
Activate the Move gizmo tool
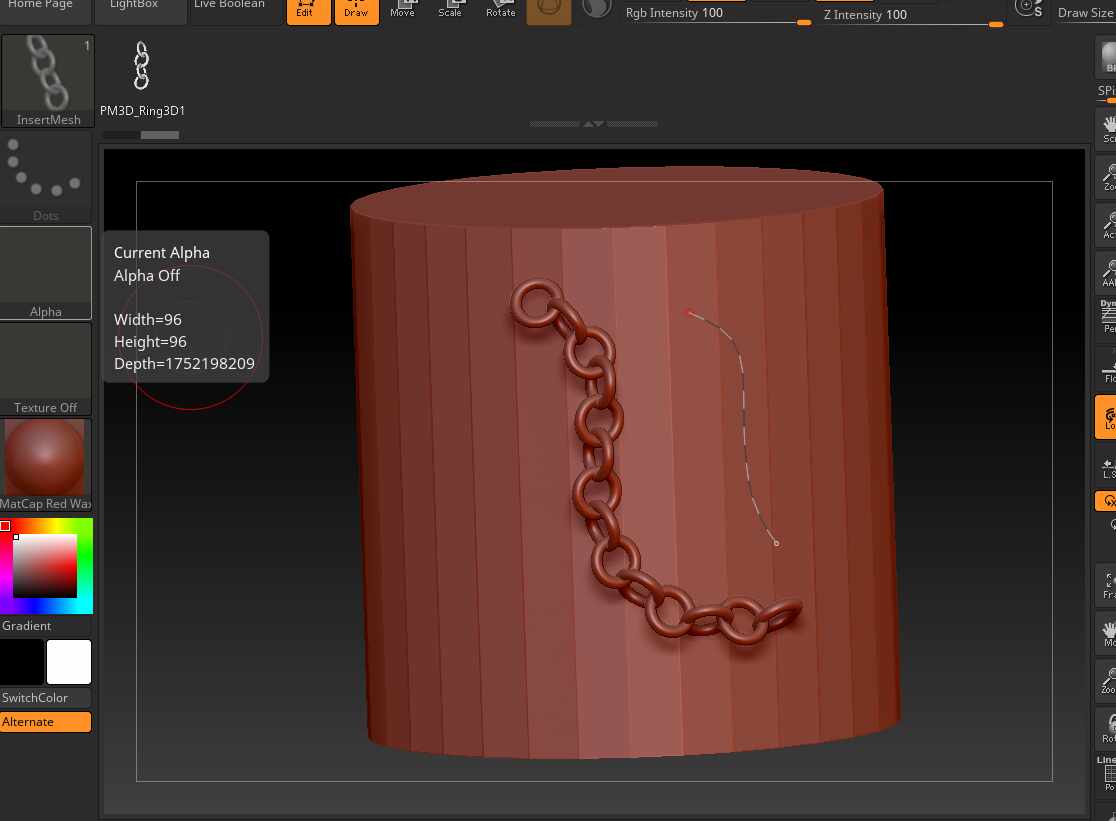click(x=403, y=11)
